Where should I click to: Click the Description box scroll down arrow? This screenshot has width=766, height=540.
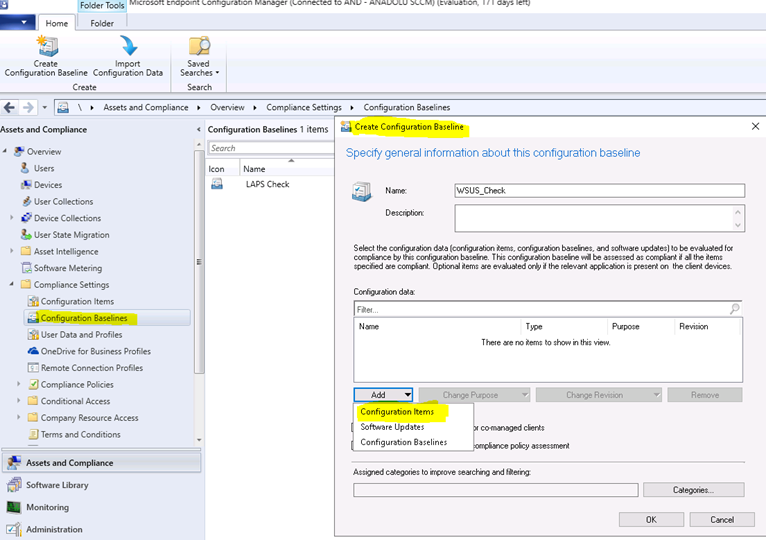pos(738,225)
